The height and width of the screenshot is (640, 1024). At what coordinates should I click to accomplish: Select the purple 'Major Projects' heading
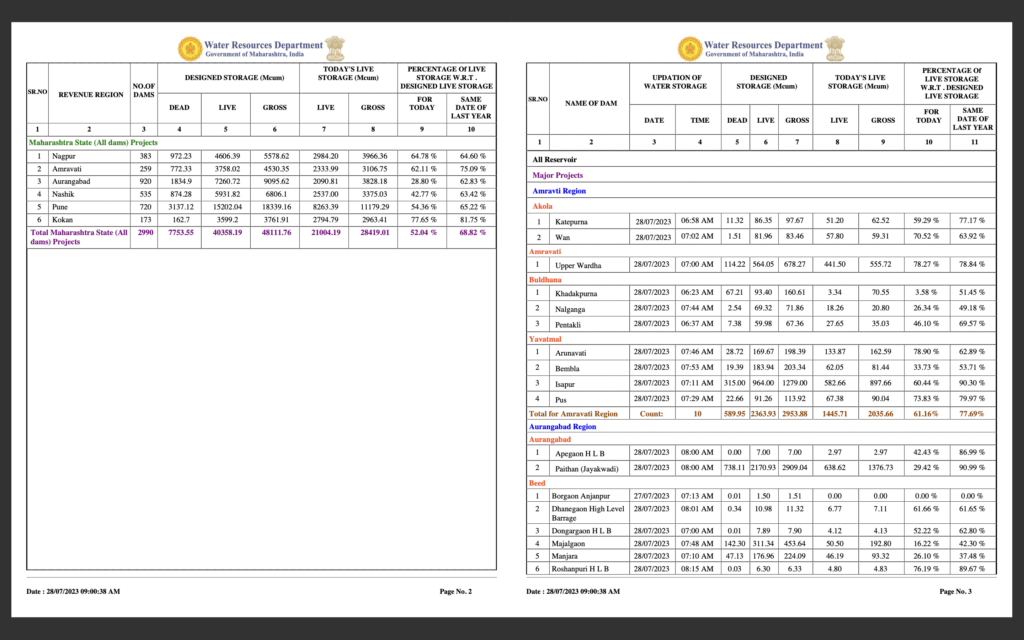click(558, 175)
